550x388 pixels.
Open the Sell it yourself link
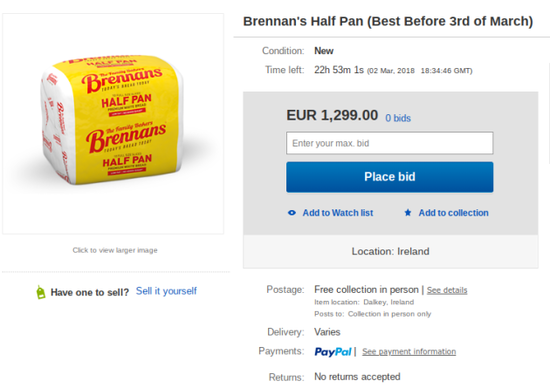click(166, 291)
